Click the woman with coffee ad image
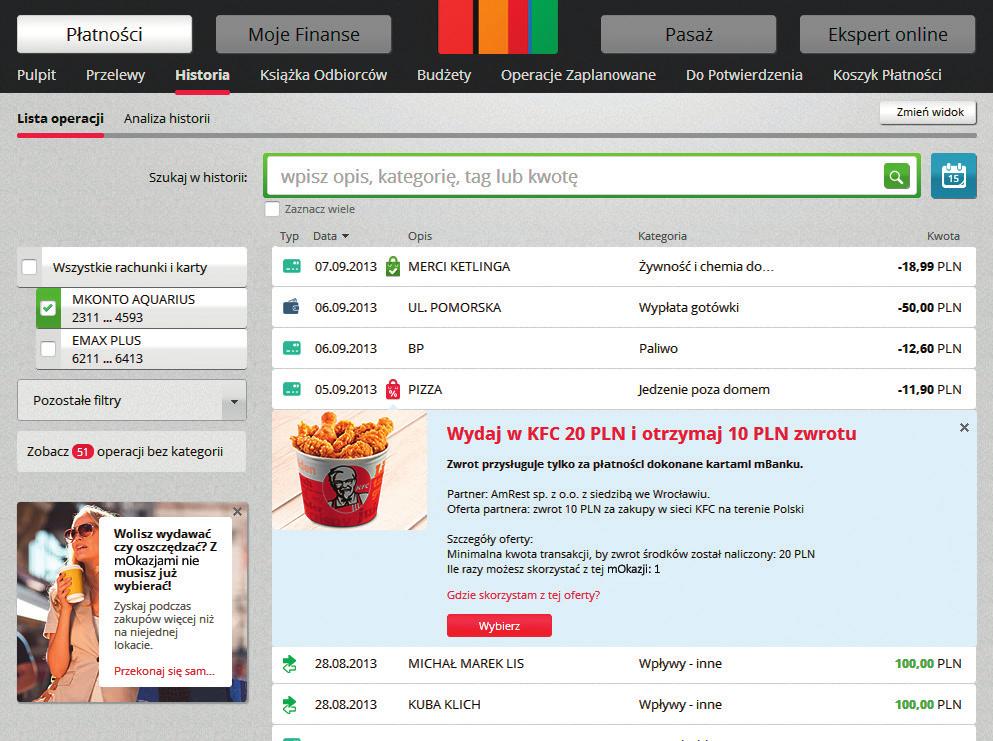This screenshot has width=993, height=741. [x=58, y=602]
